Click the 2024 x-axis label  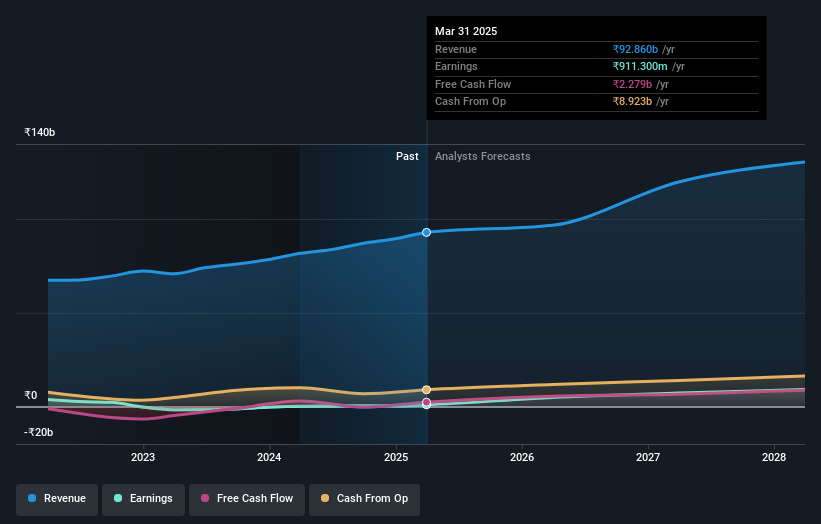[269, 457]
